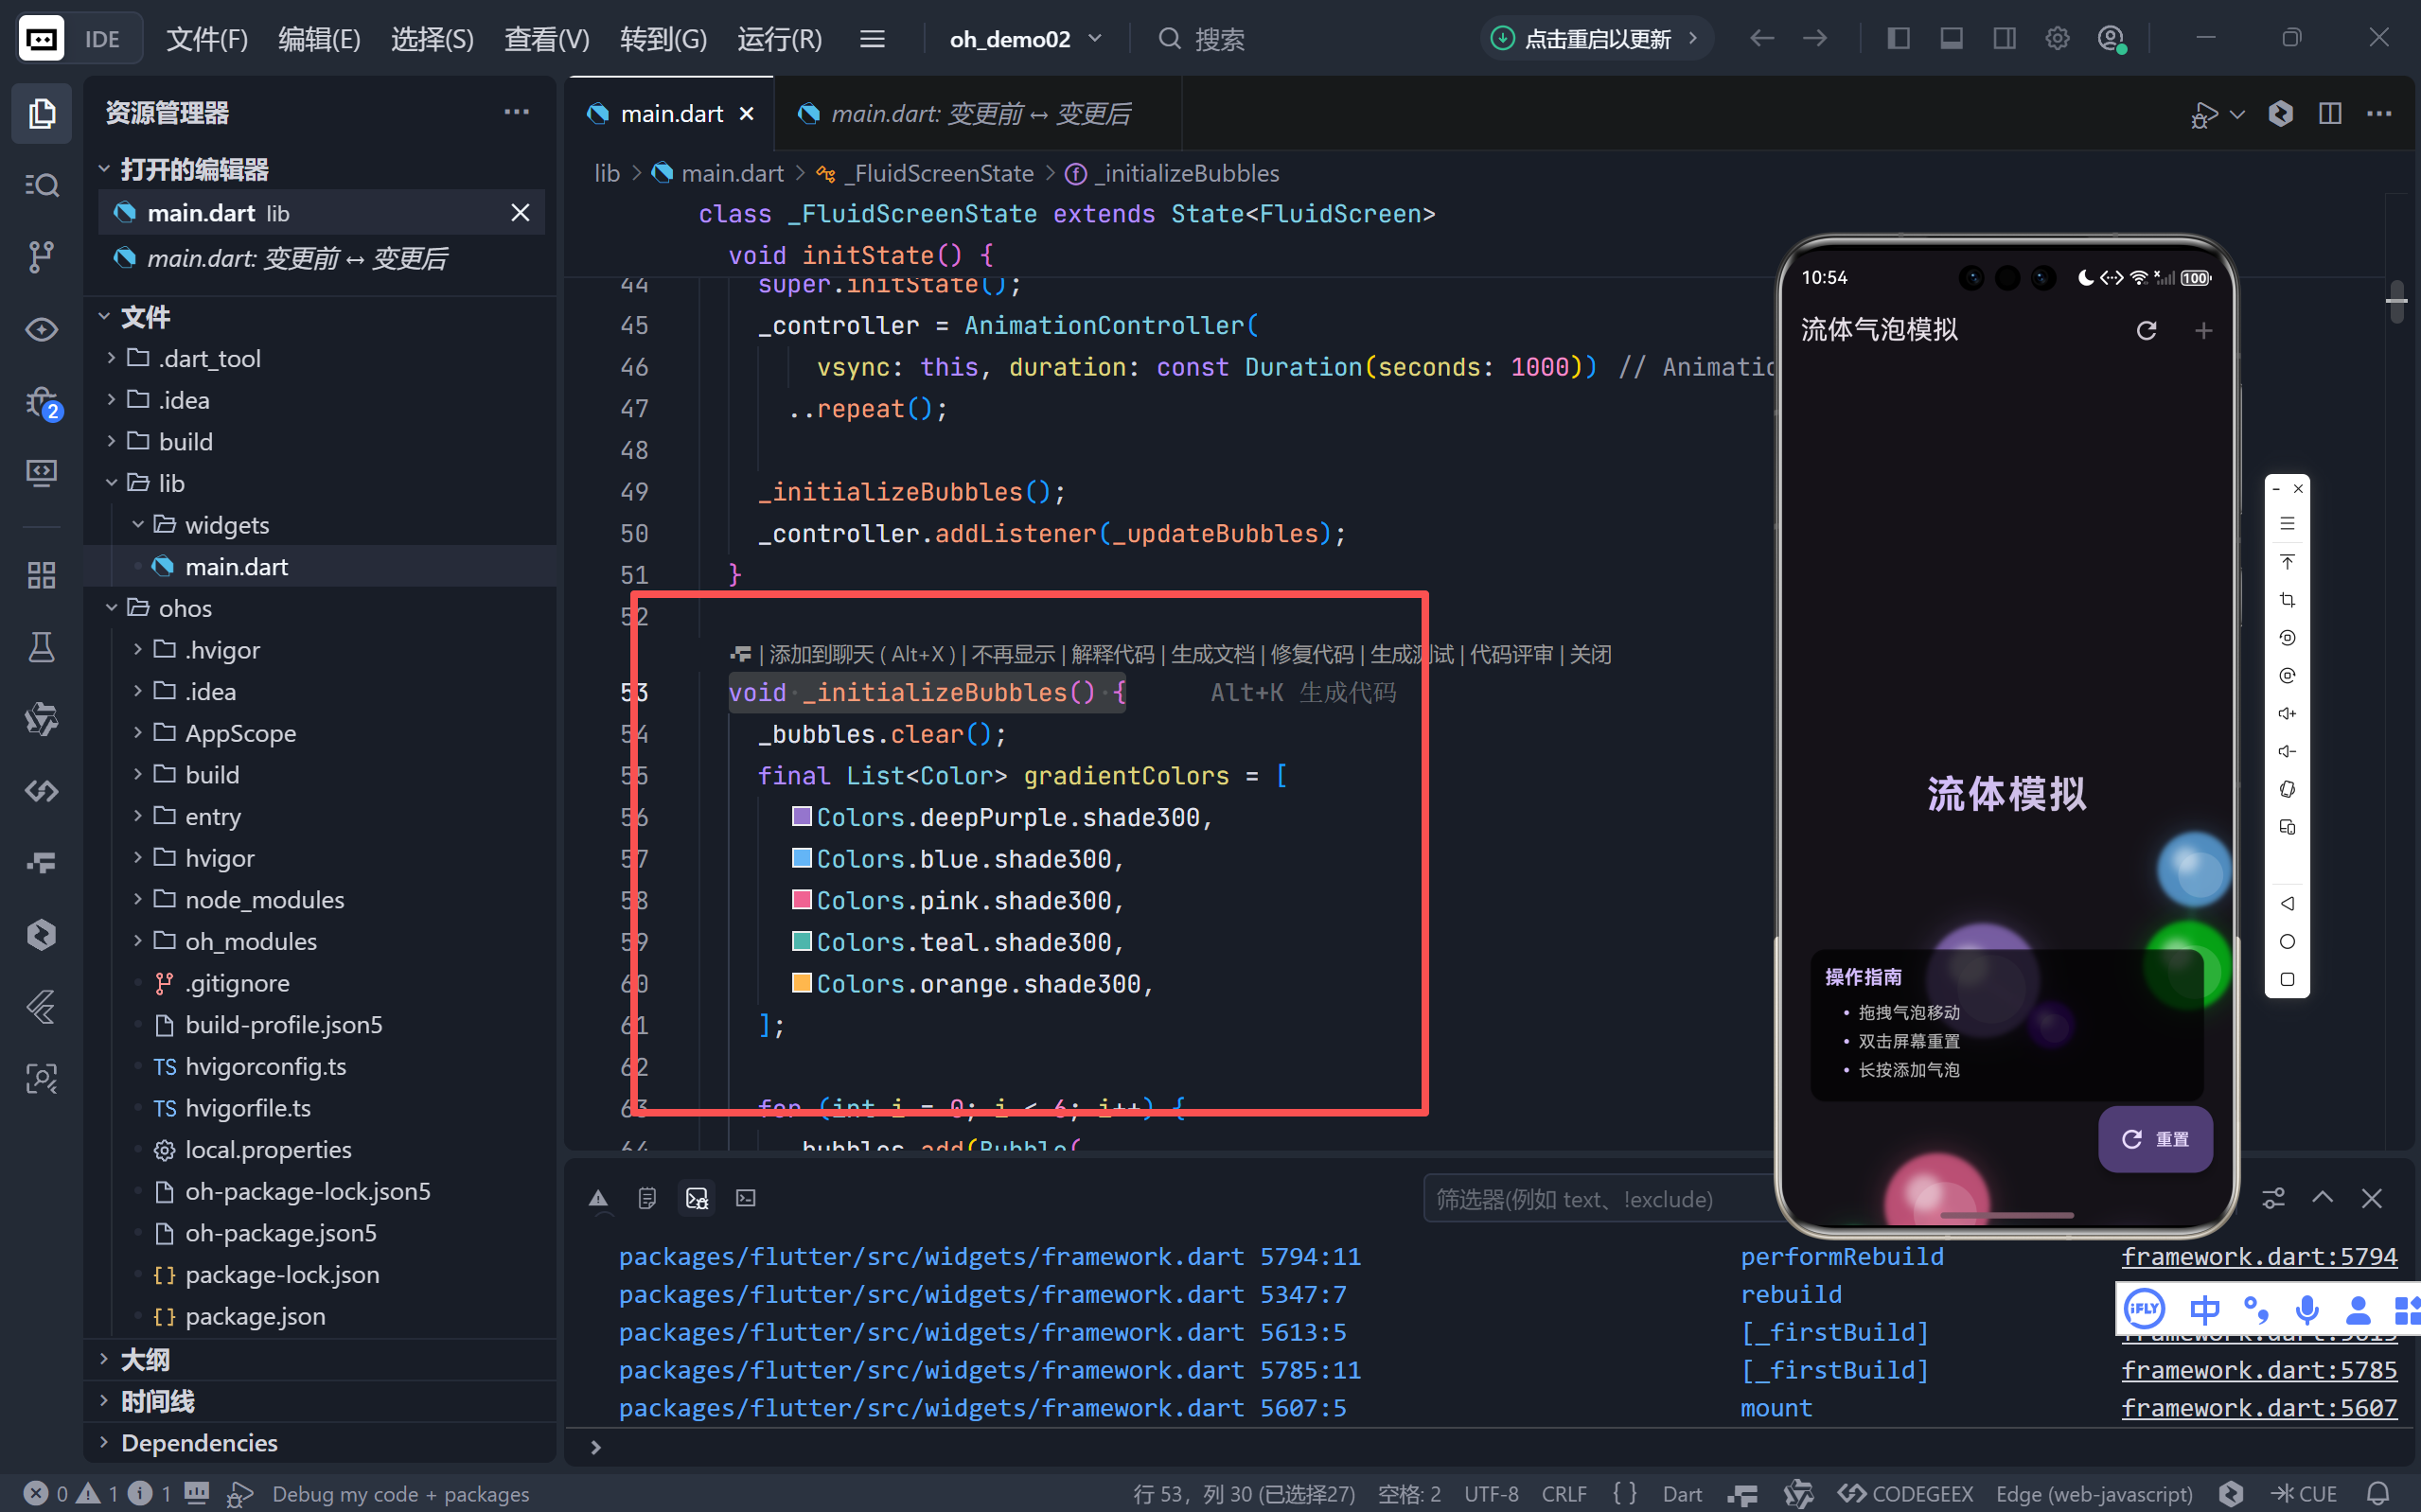Image resolution: width=2421 pixels, height=1512 pixels.
Task: Click the split editor icon
Action: 2329,113
